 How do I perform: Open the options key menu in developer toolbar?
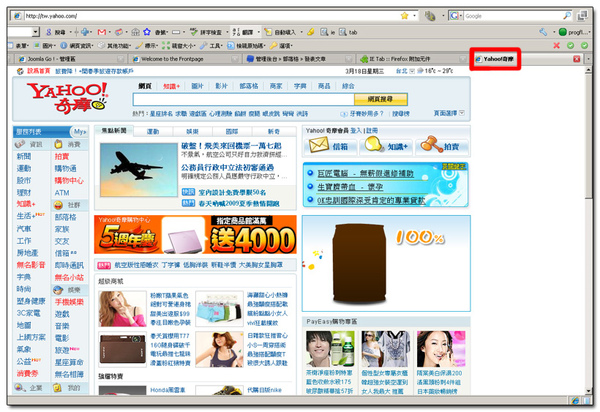coord(281,46)
